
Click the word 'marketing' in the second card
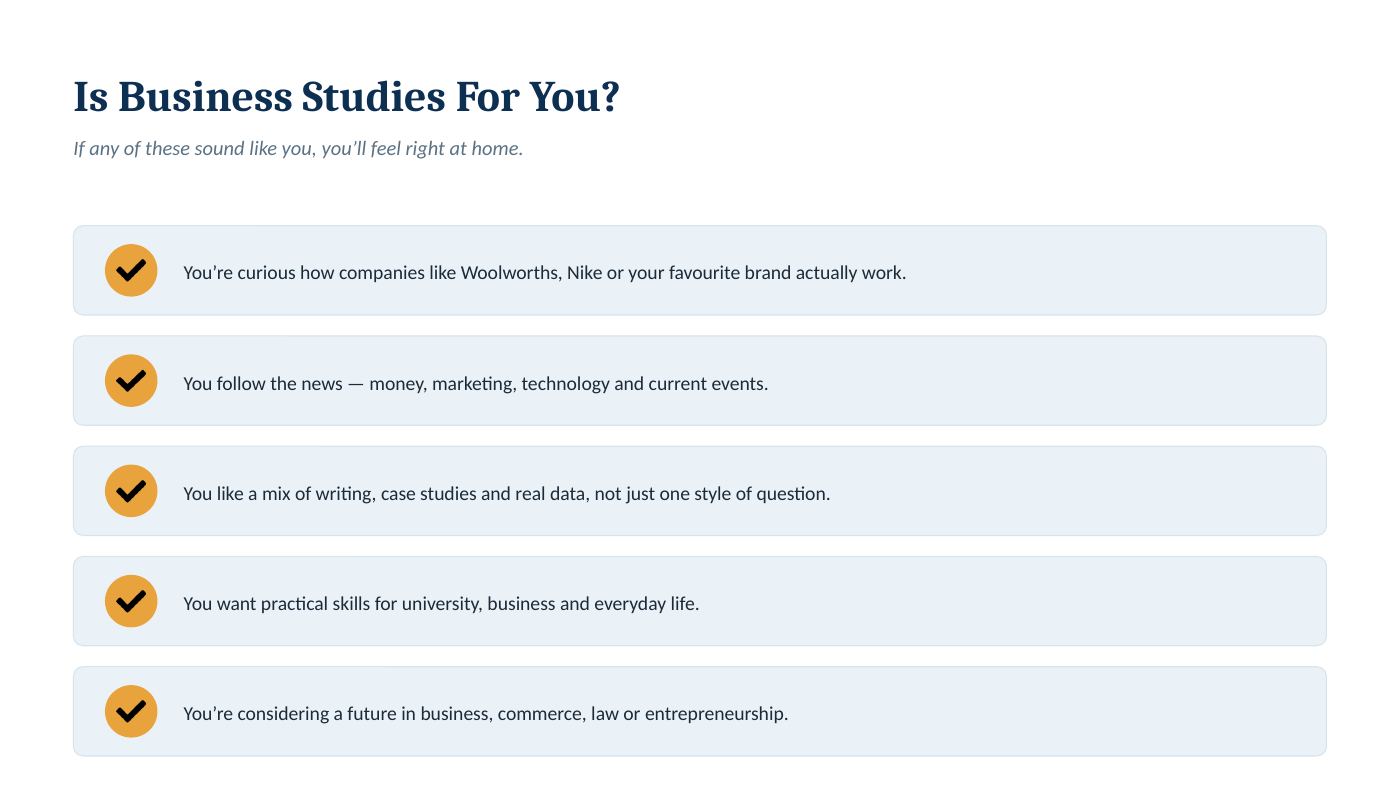[x=474, y=383]
